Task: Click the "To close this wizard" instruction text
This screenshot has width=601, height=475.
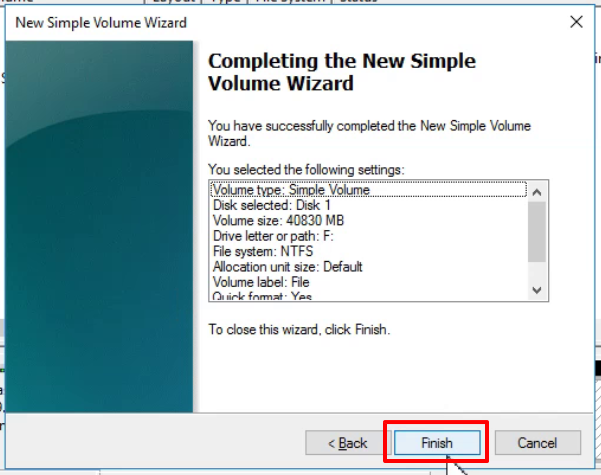Action: pos(299,330)
